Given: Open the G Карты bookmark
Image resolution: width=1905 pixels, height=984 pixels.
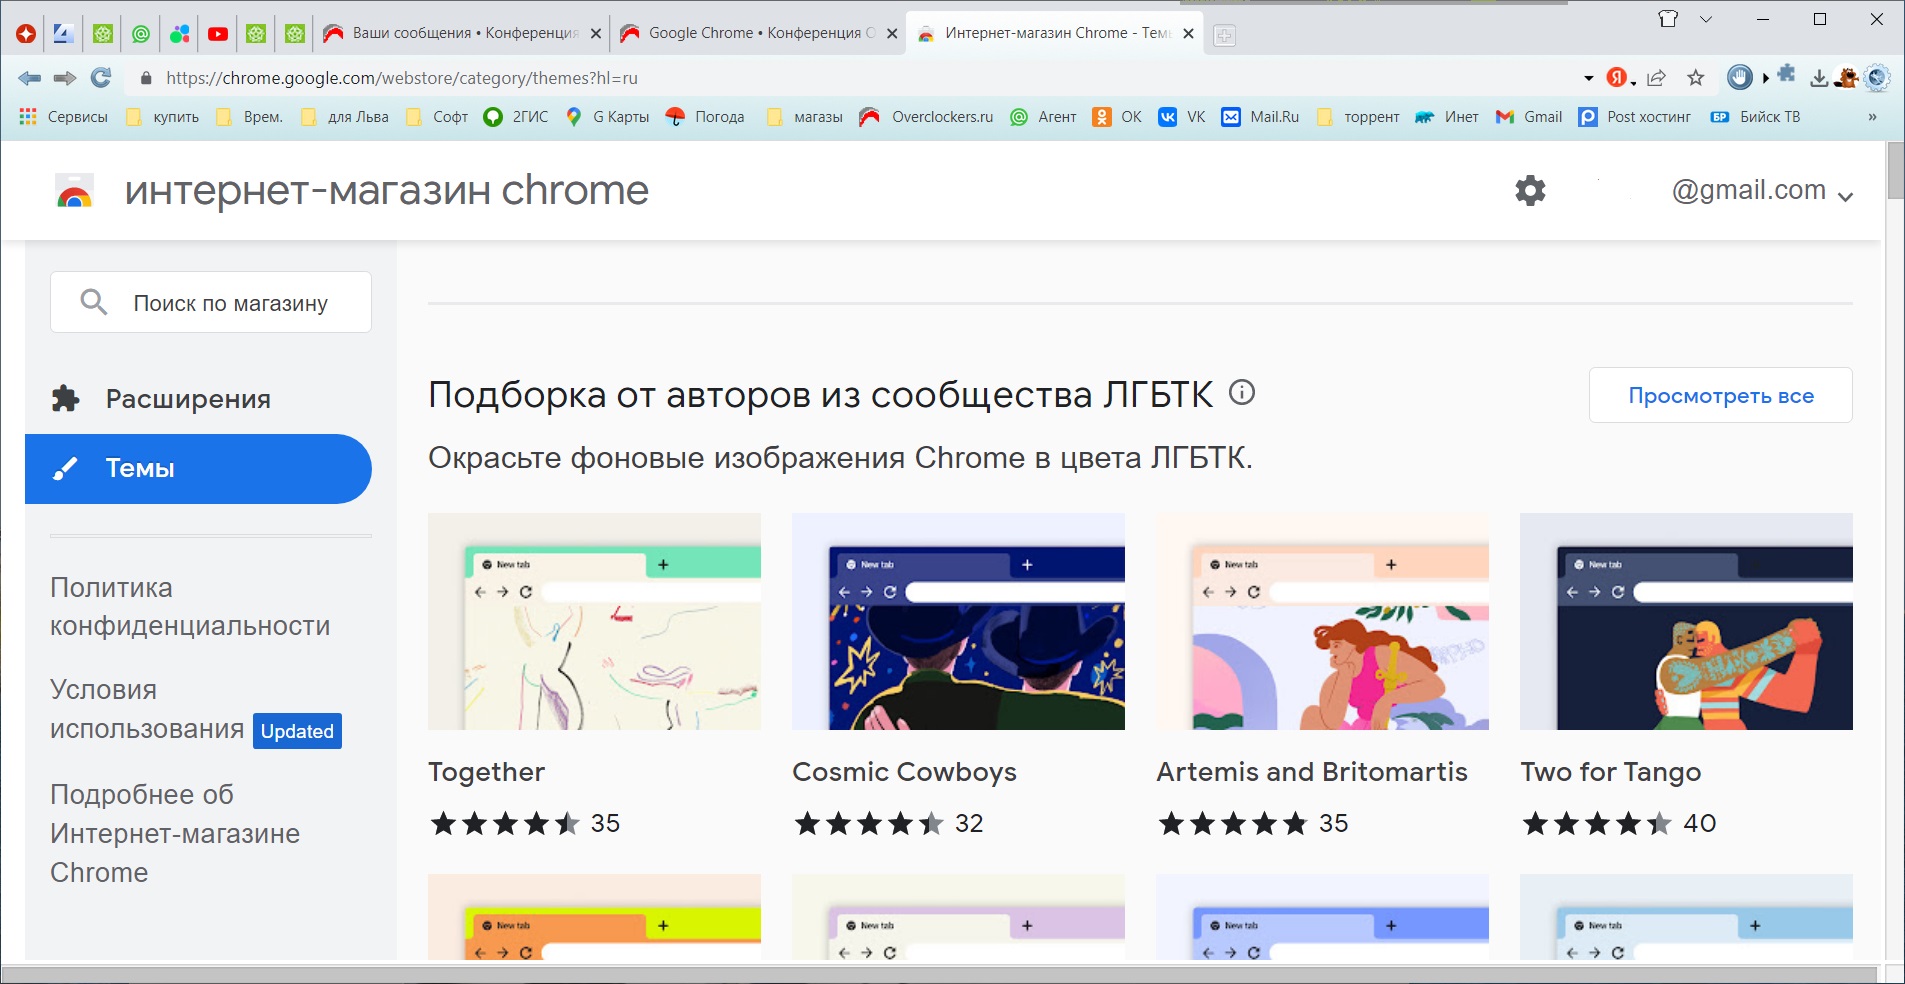Looking at the screenshot, I should click(x=608, y=117).
